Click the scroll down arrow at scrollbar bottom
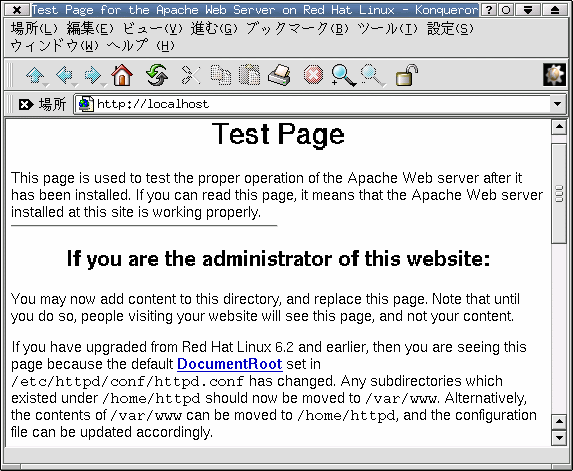Screen dimensions: 573x471 [559, 437]
